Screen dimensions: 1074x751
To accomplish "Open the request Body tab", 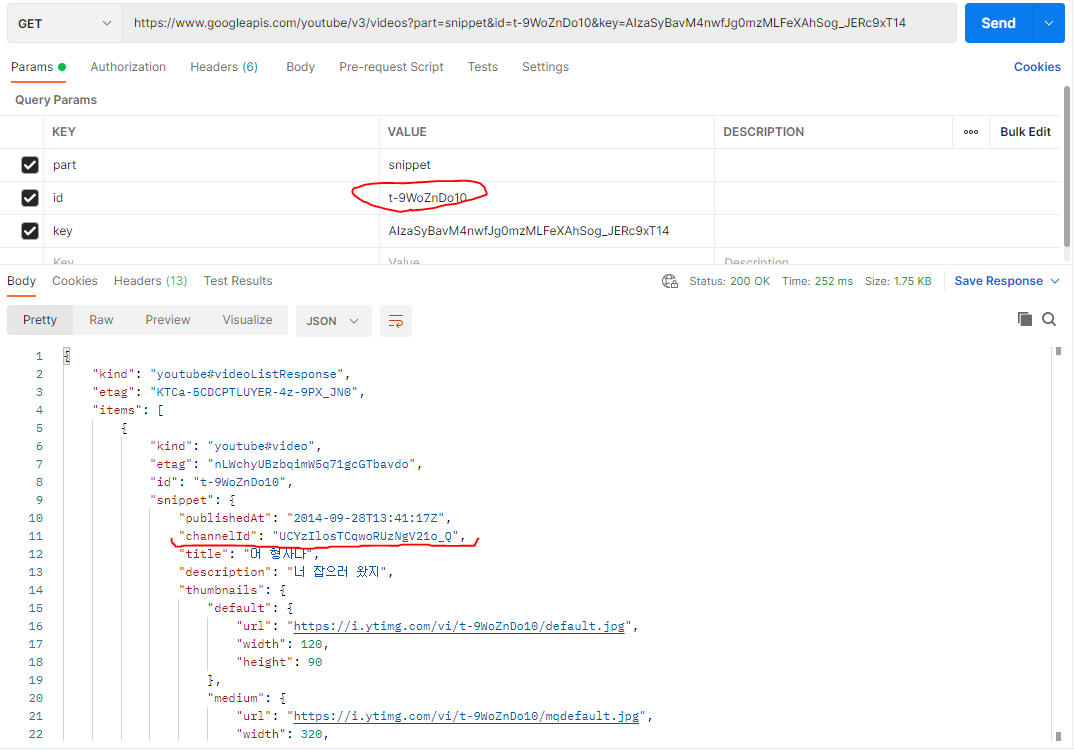I will point(301,66).
